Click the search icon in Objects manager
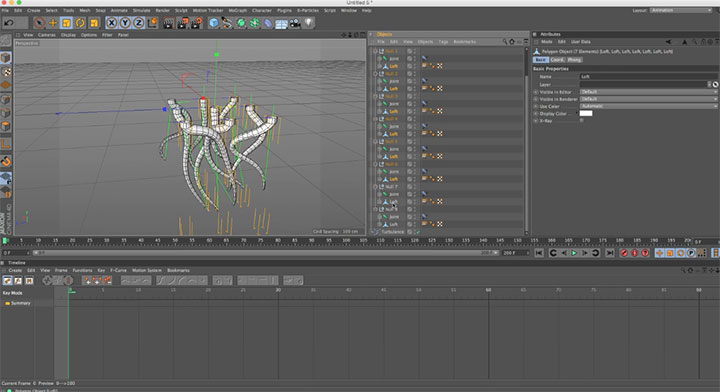This screenshot has height=392, width=720. click(505, 42)
